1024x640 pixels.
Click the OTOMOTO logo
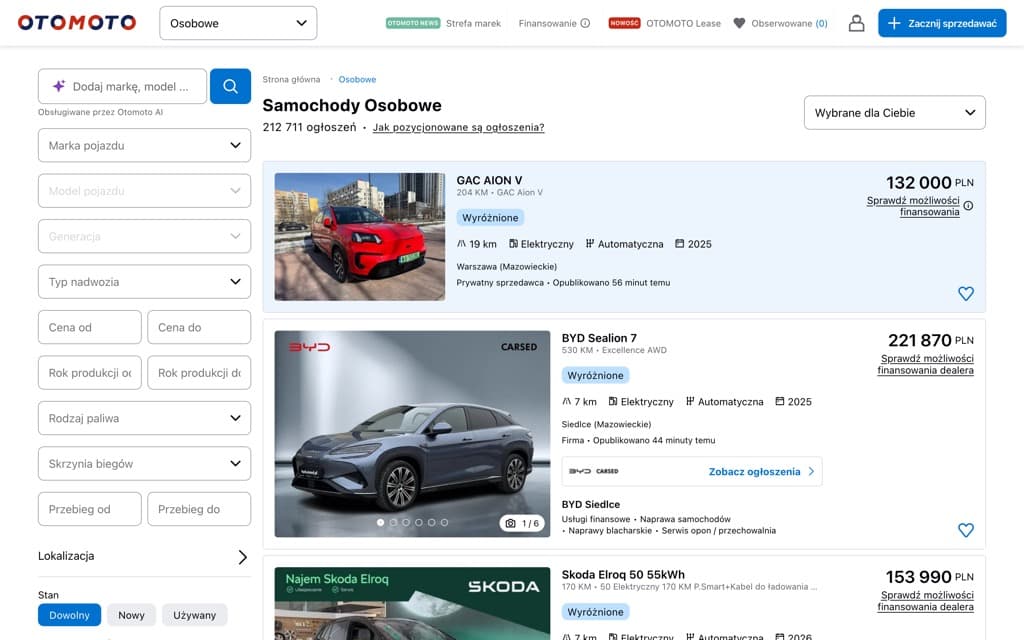(75, 22)
